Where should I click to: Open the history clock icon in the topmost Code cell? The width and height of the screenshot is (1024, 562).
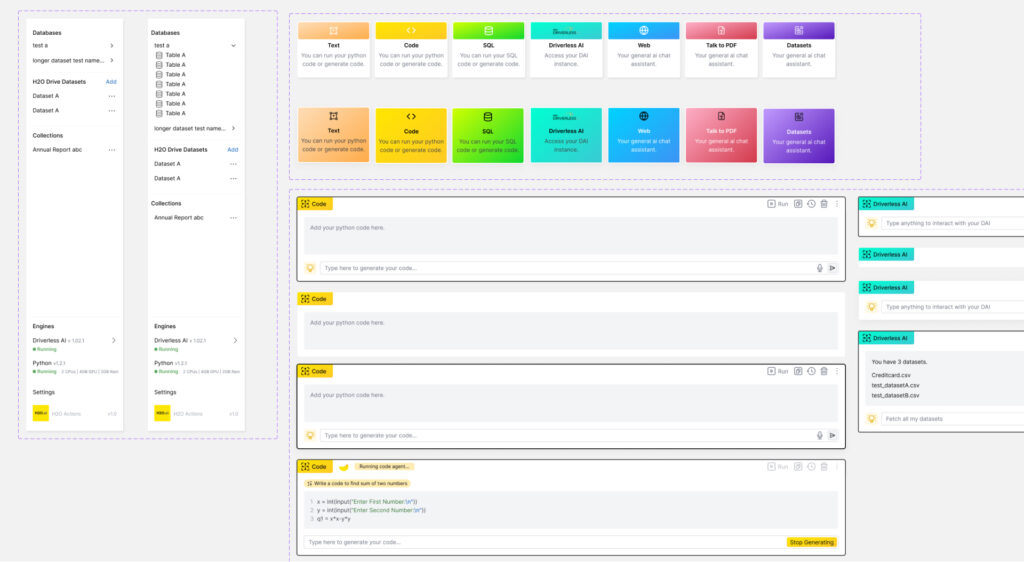click(x=811, y=204)
